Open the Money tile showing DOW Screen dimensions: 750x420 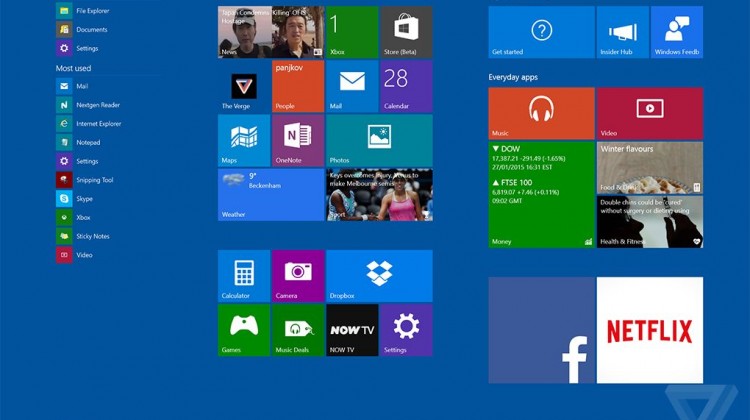point(541,195)
